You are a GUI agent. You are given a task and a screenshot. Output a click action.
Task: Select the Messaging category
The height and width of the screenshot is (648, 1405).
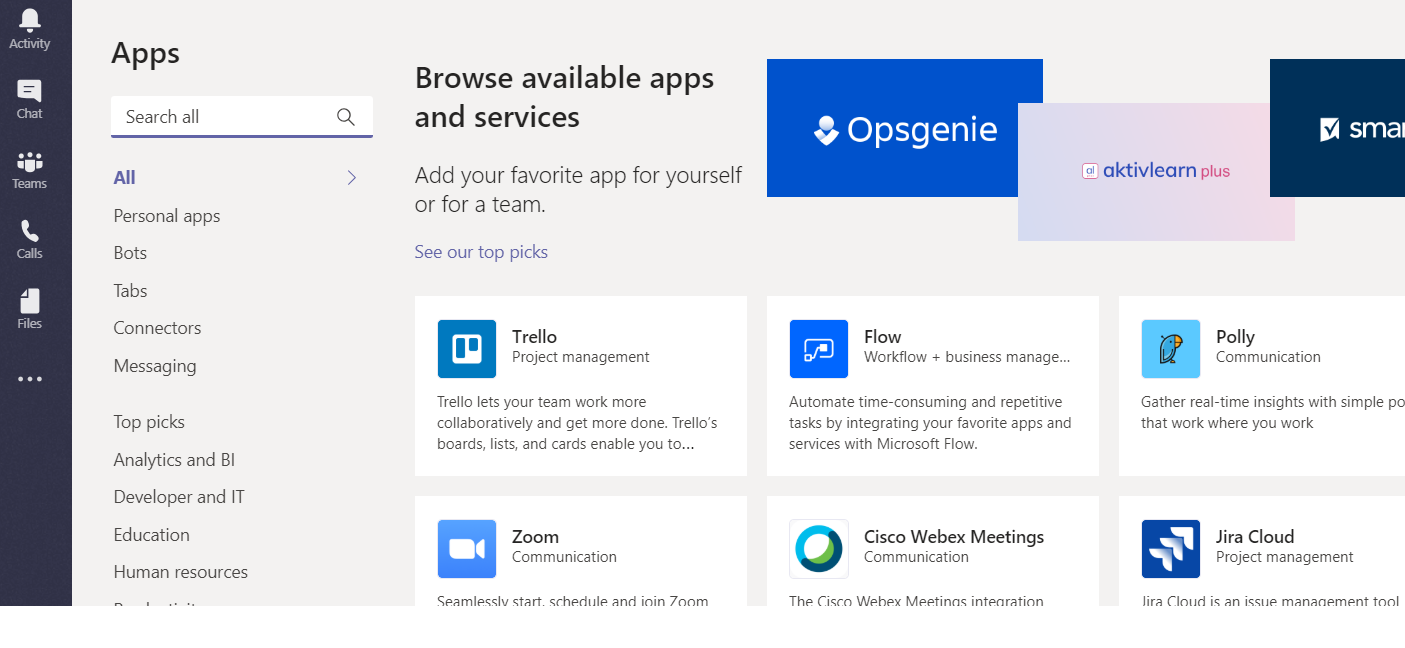(x=155, y=366)
